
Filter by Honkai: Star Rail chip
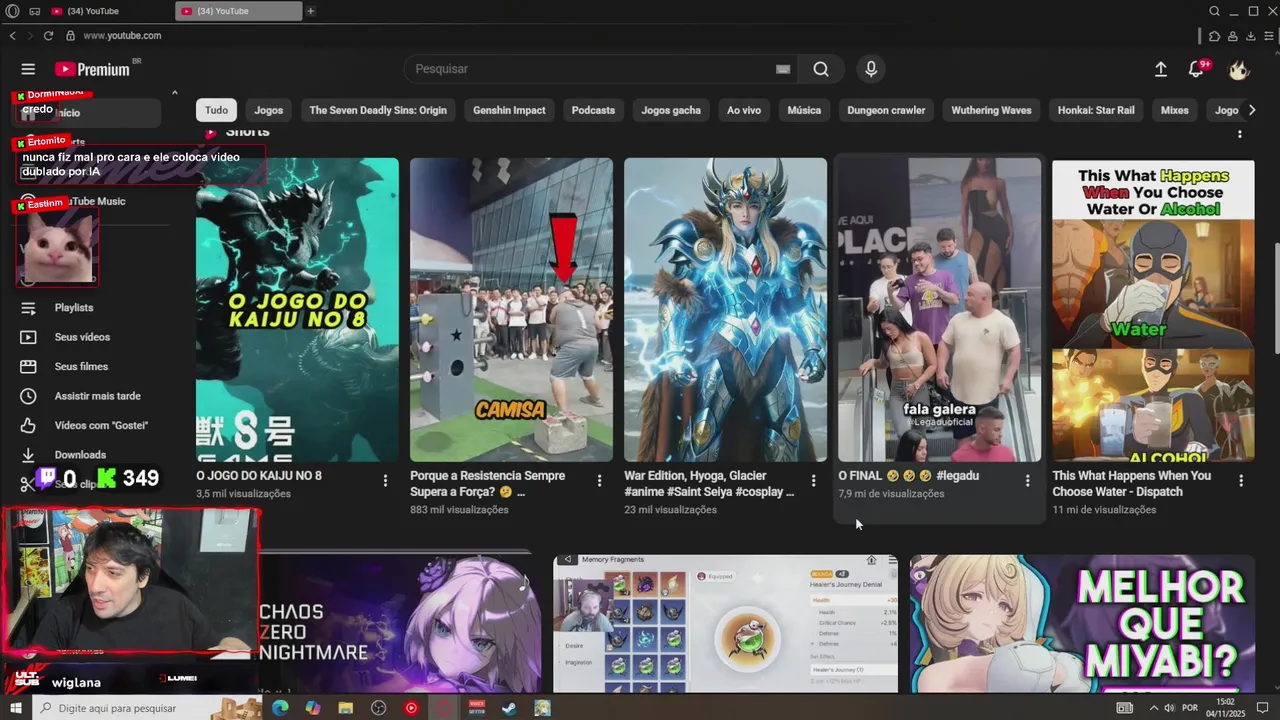[x=1096, y=110]
